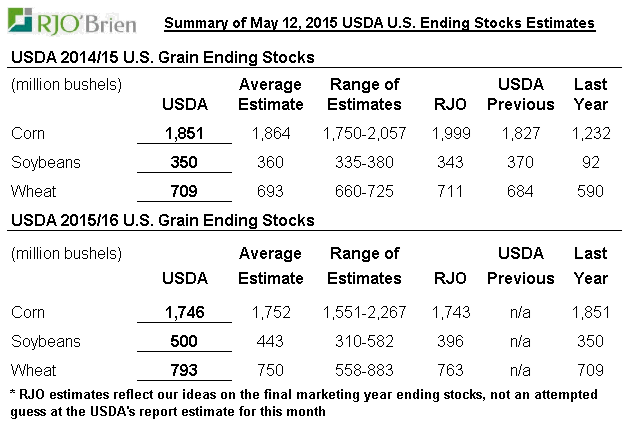Click the 2014/15 soybeans USDA value 350

185,161
